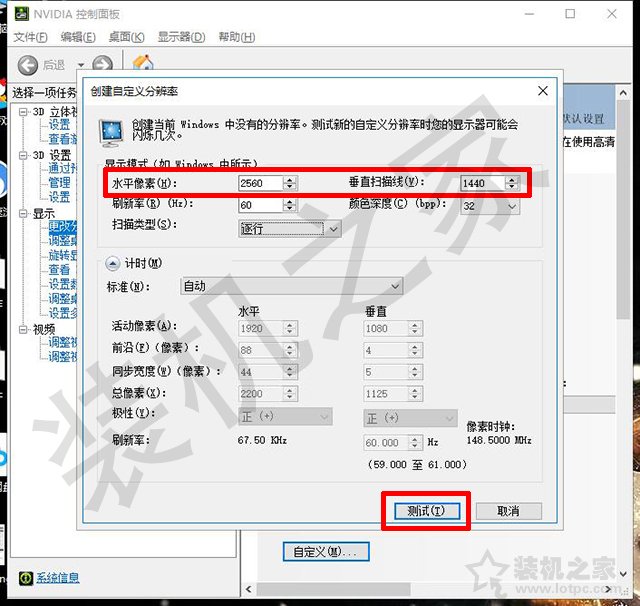The width and height of the screenshot is (640, 606).
Task: Open the 编辑(E) menu
Action: click(78, 37)
